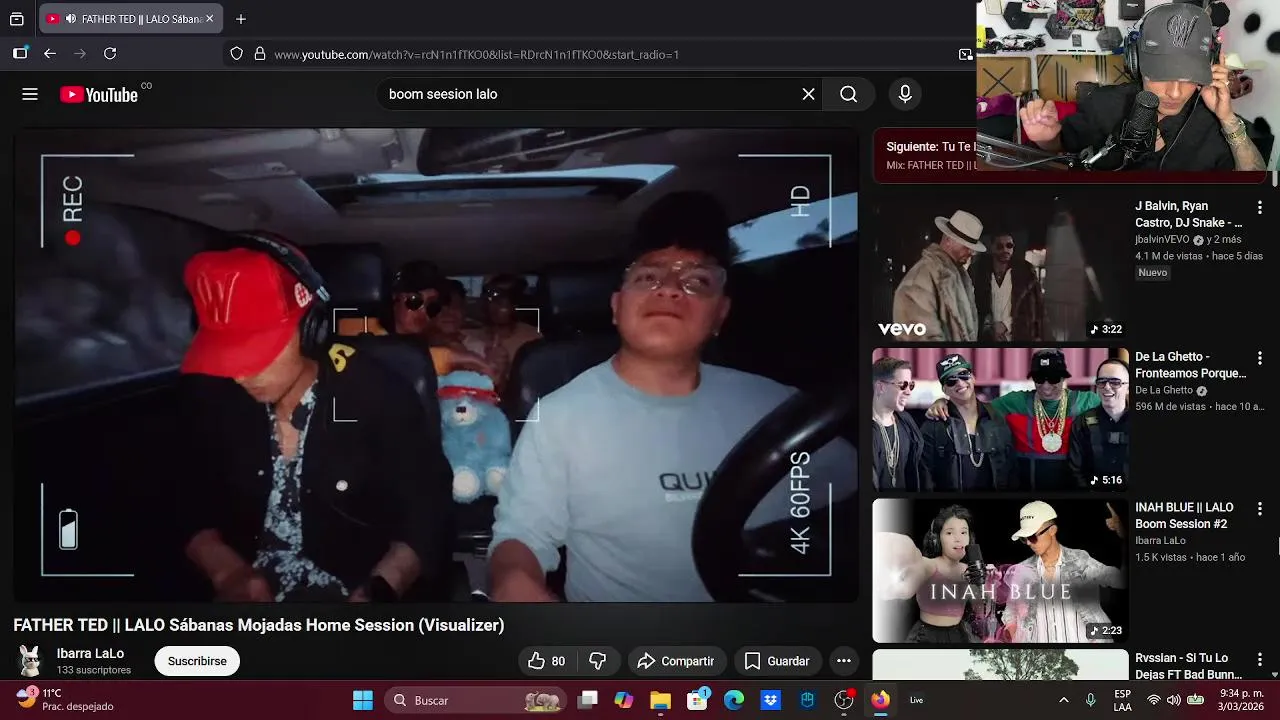
Task: Open options for the De La Ghetto video
Action: tap(1260, 358)
